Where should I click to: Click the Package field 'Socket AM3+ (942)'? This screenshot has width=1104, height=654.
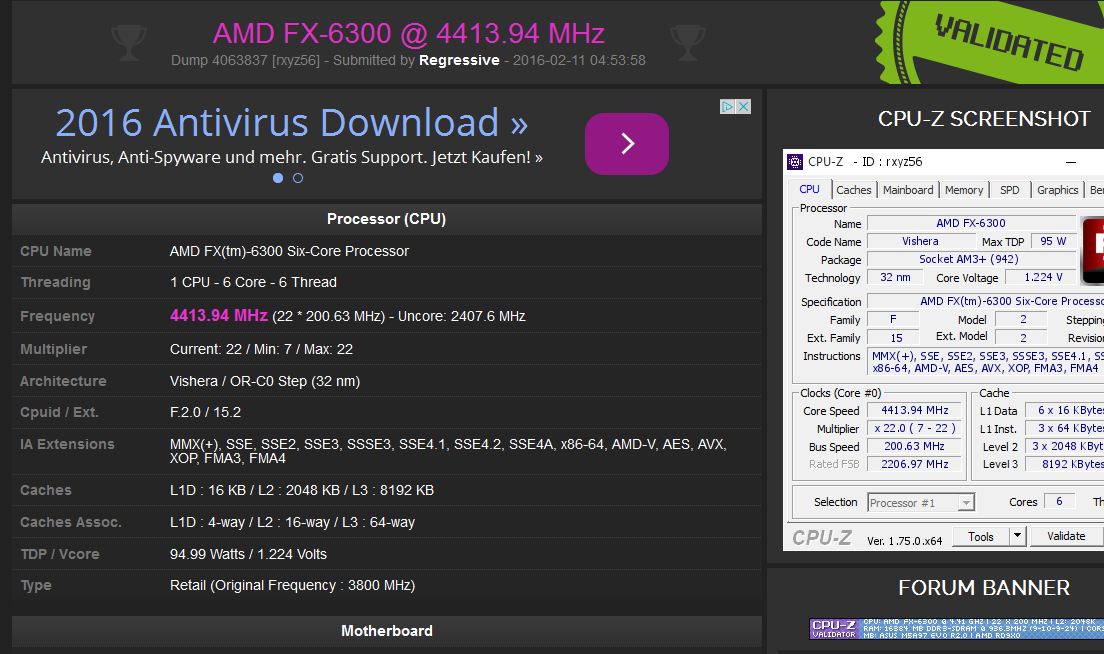(x=971, y=259)
